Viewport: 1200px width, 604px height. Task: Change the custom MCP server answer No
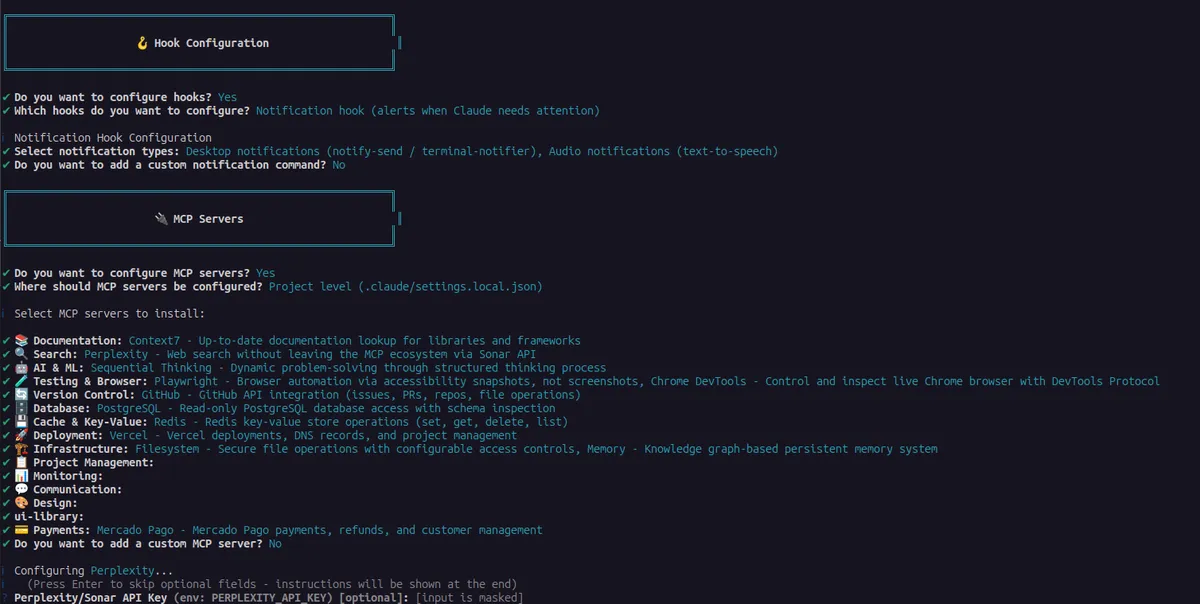tap(275, 543)
